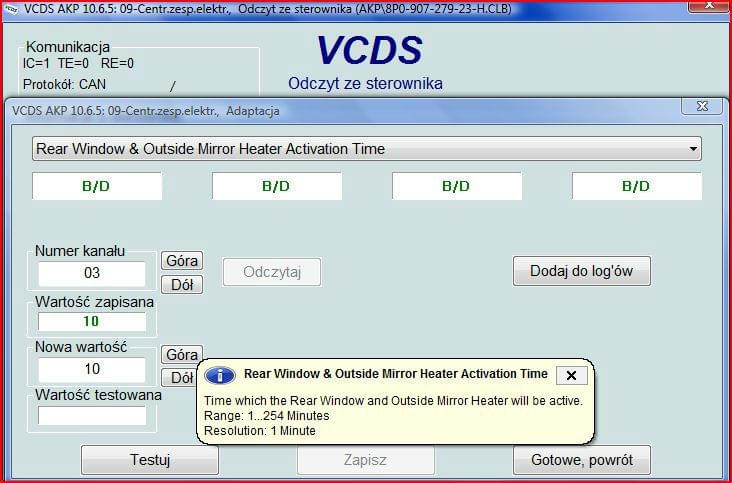This screenshot has width=732, height=483.
Task: Click the empty Wartość testowana field
Action: tap(92, 416)
